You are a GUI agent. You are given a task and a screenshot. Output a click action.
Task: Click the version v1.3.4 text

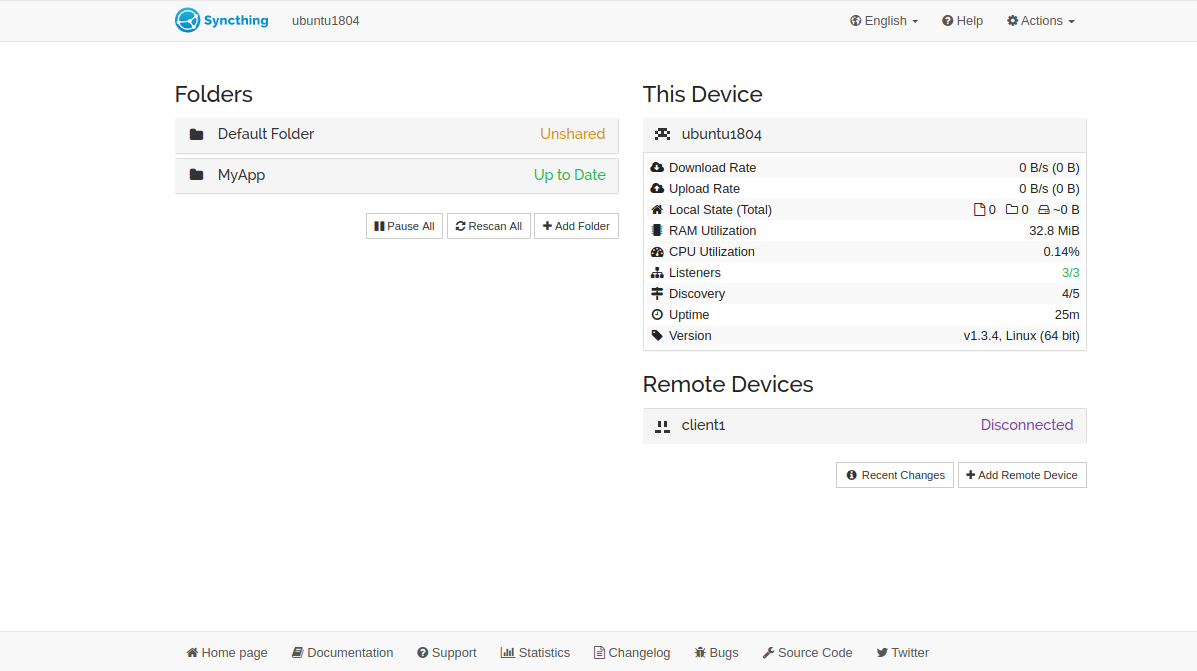coord(1021,335)
